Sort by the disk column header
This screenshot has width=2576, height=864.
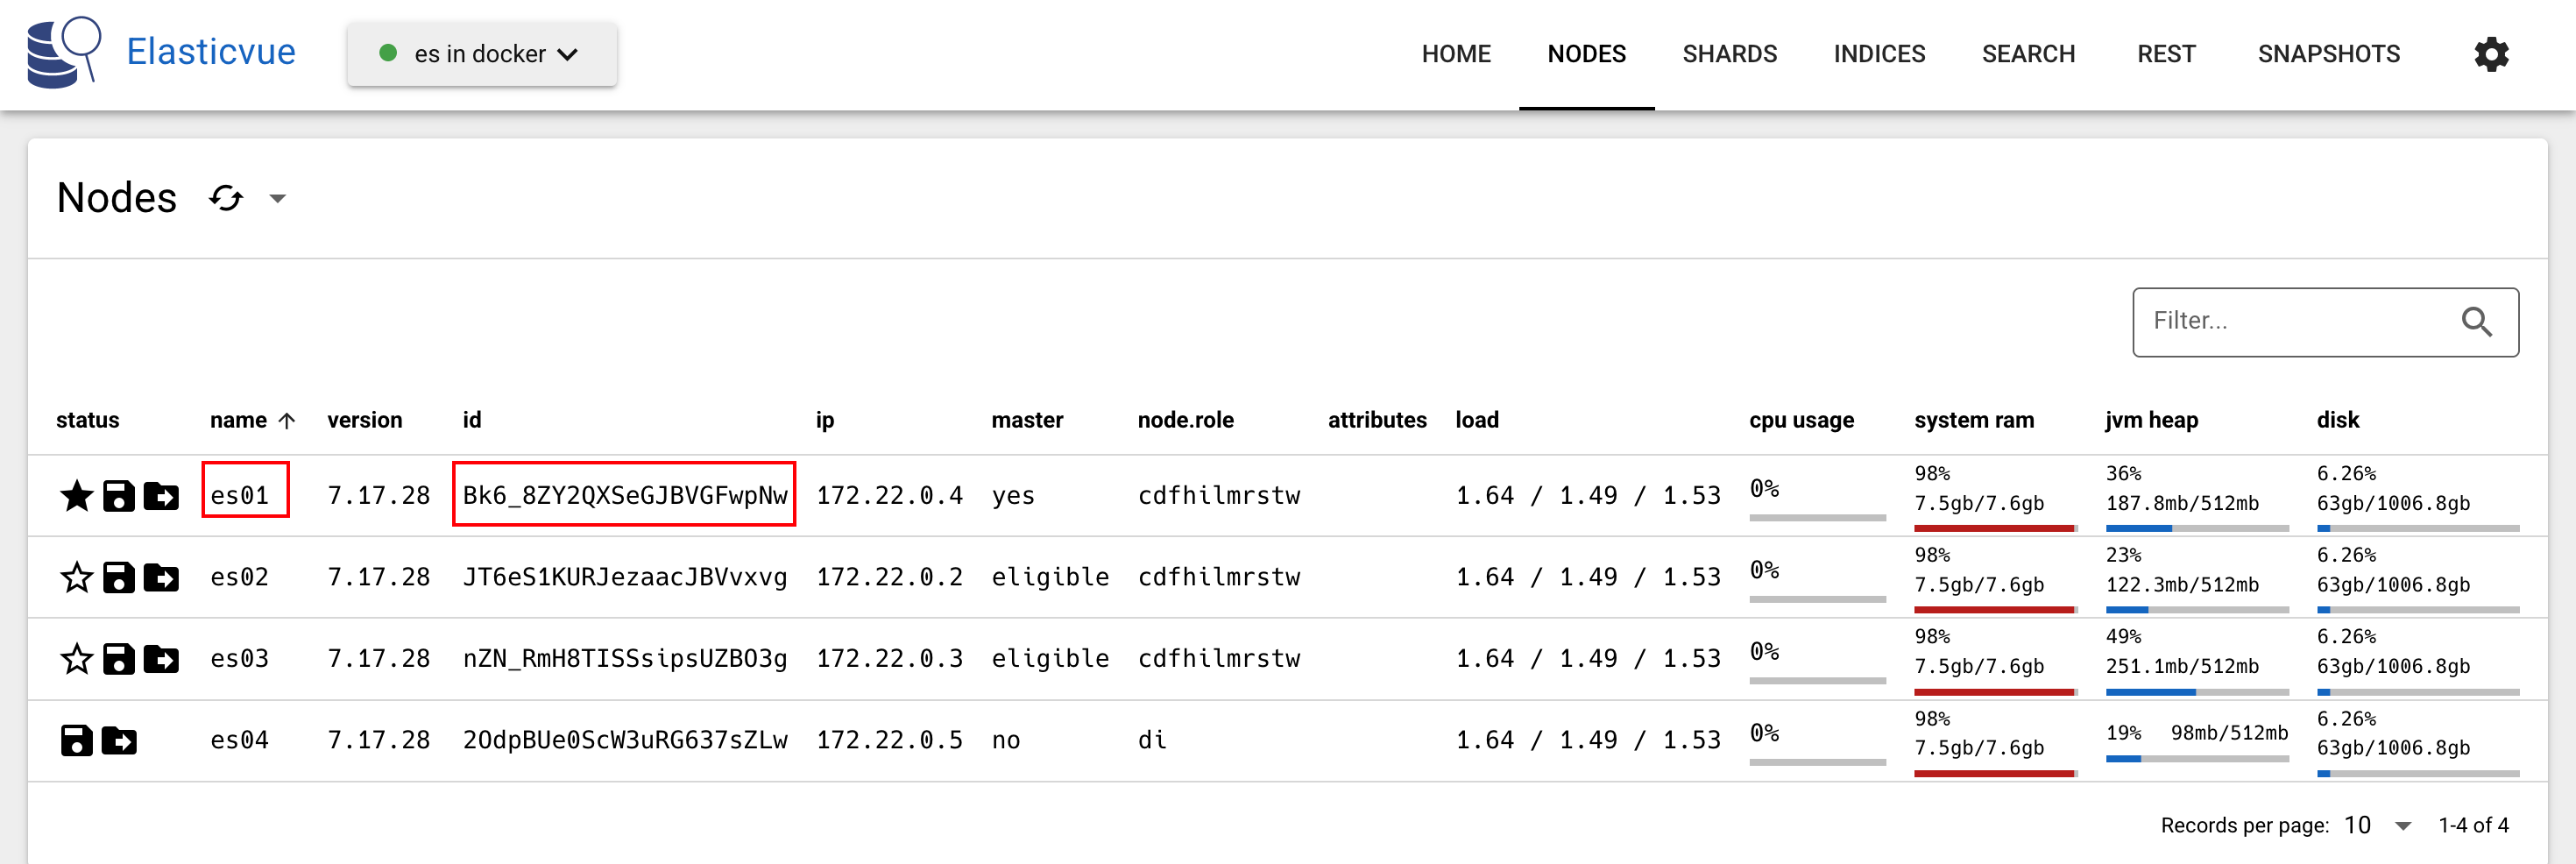coord(2338,420)
